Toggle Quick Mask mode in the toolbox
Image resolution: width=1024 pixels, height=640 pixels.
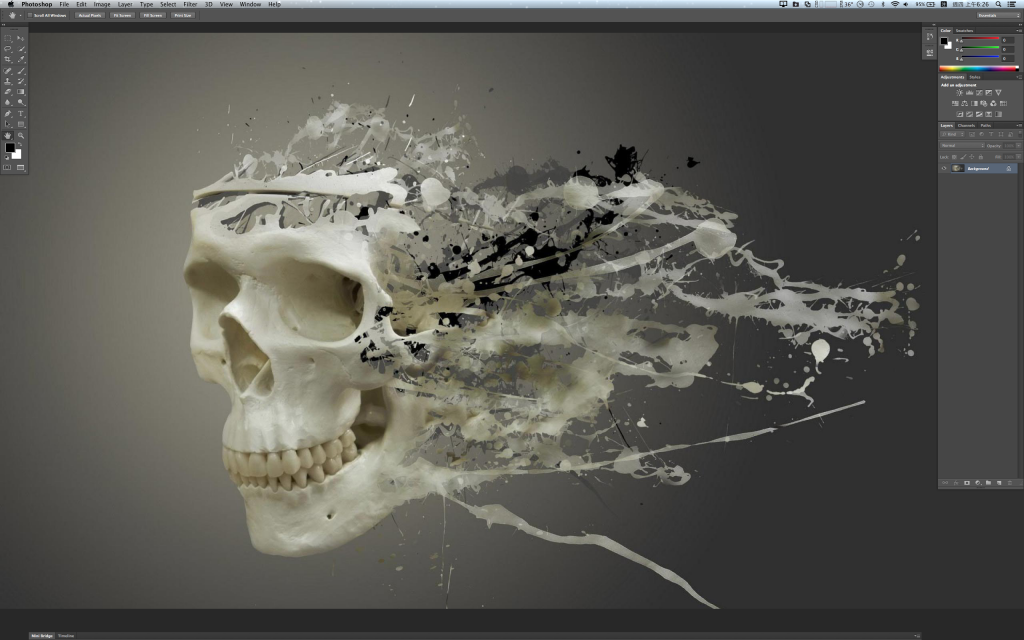click(8, 167)
